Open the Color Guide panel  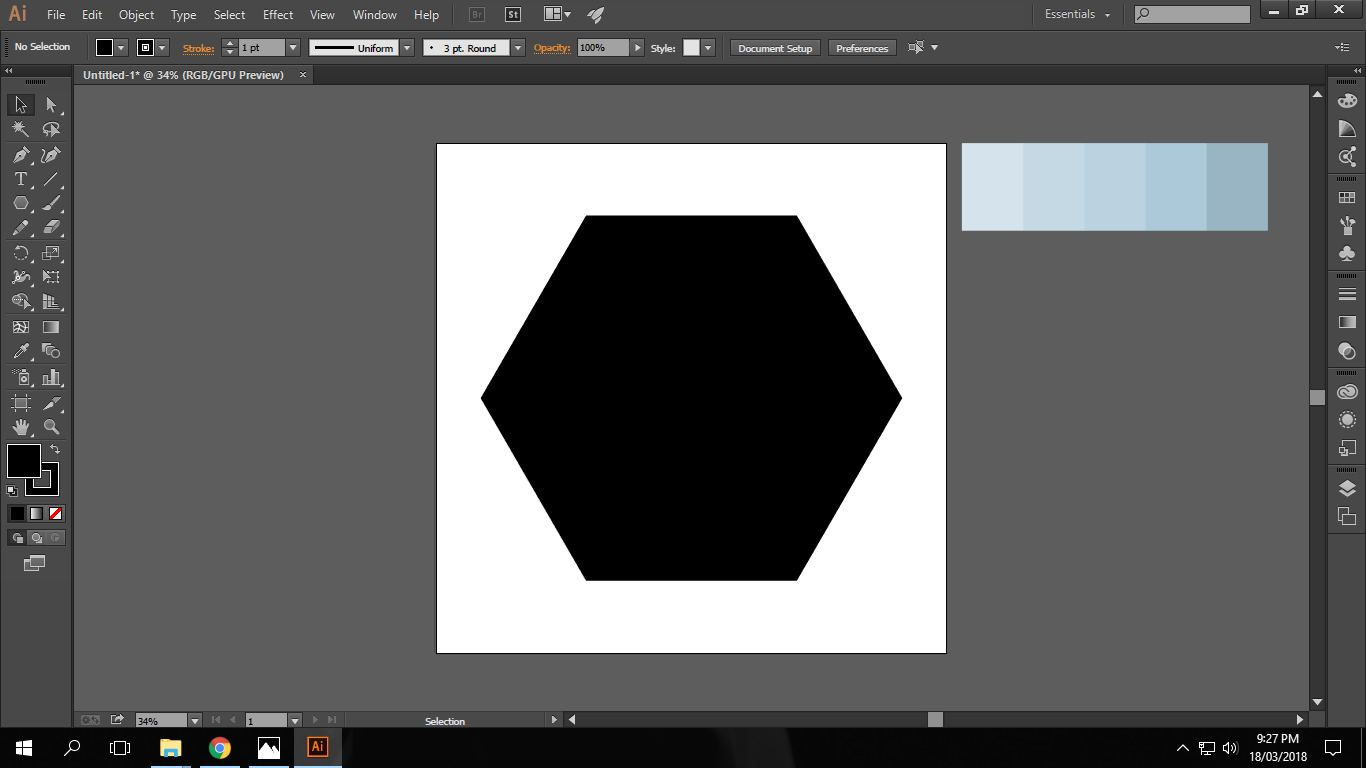(x=1347, y=128)
